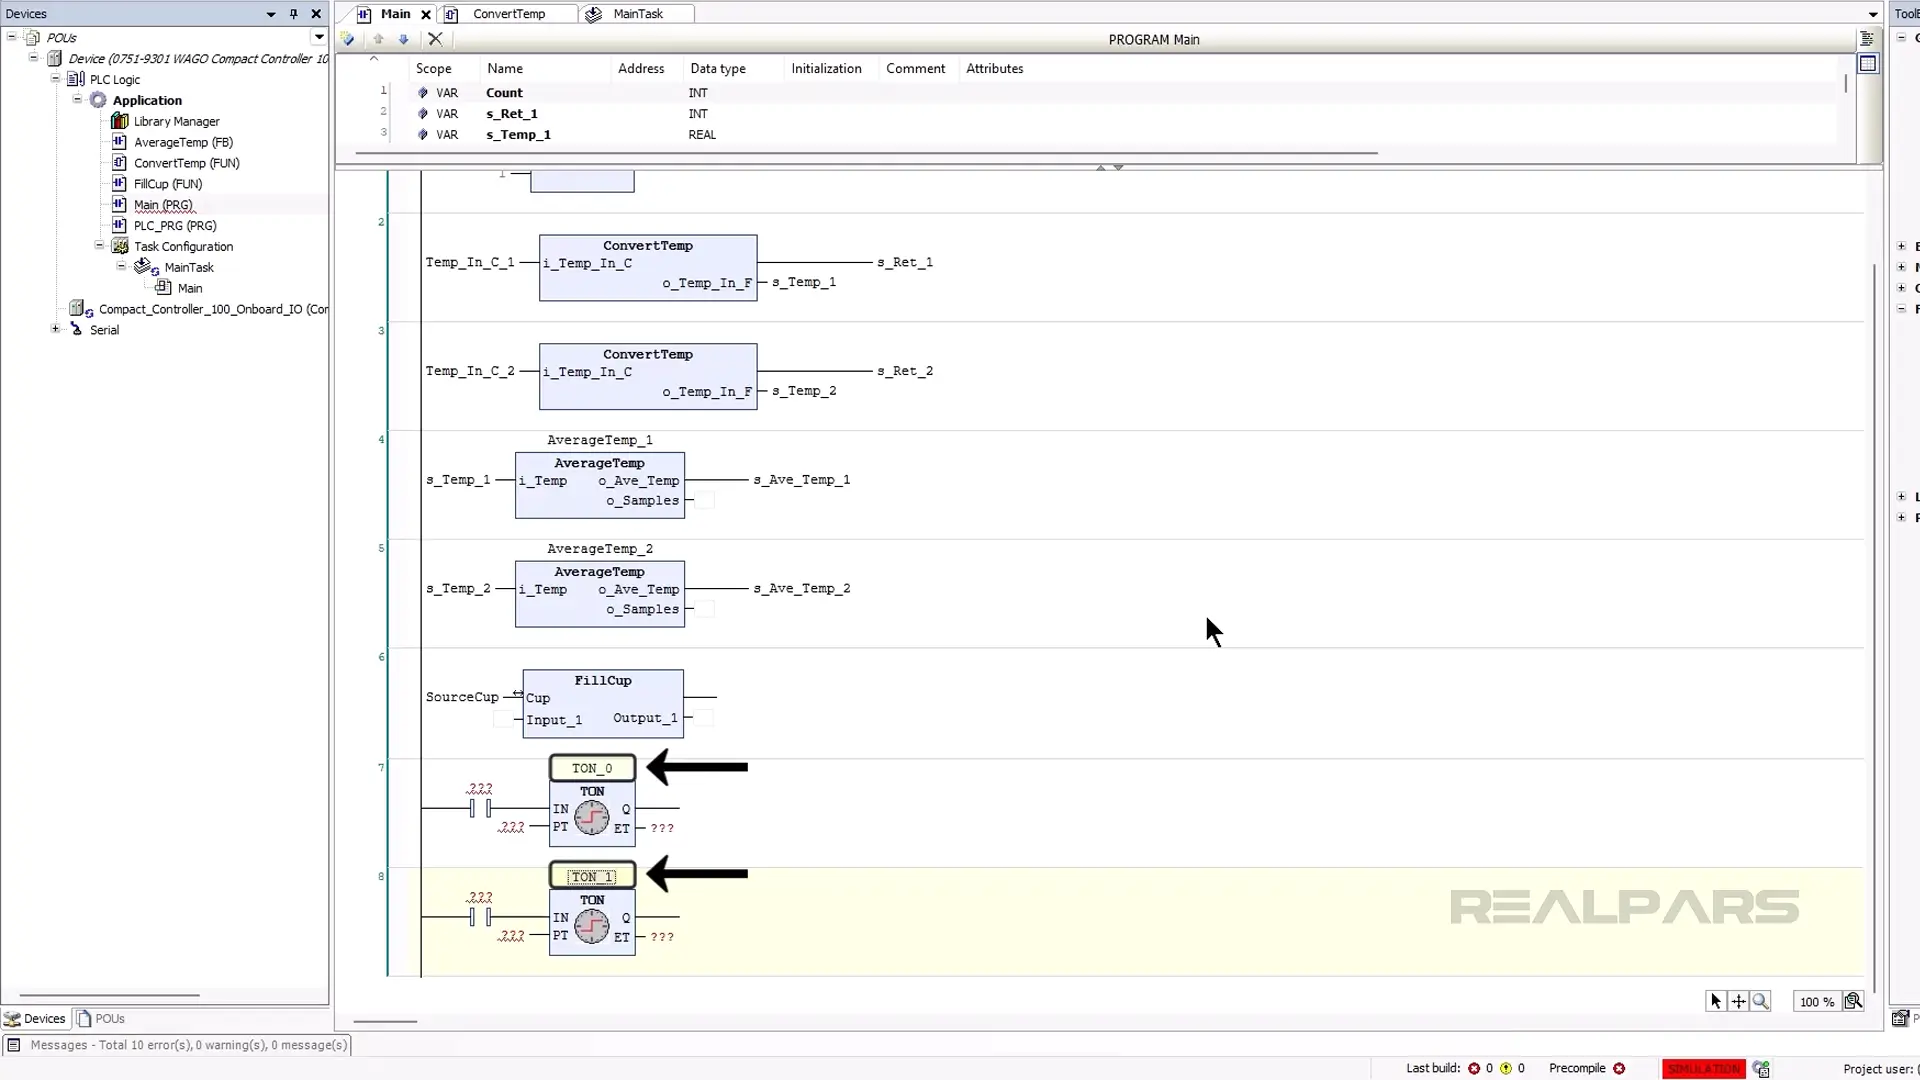
Task: Activate the pan tool in the editor corner
Action: [1738, 1001]
